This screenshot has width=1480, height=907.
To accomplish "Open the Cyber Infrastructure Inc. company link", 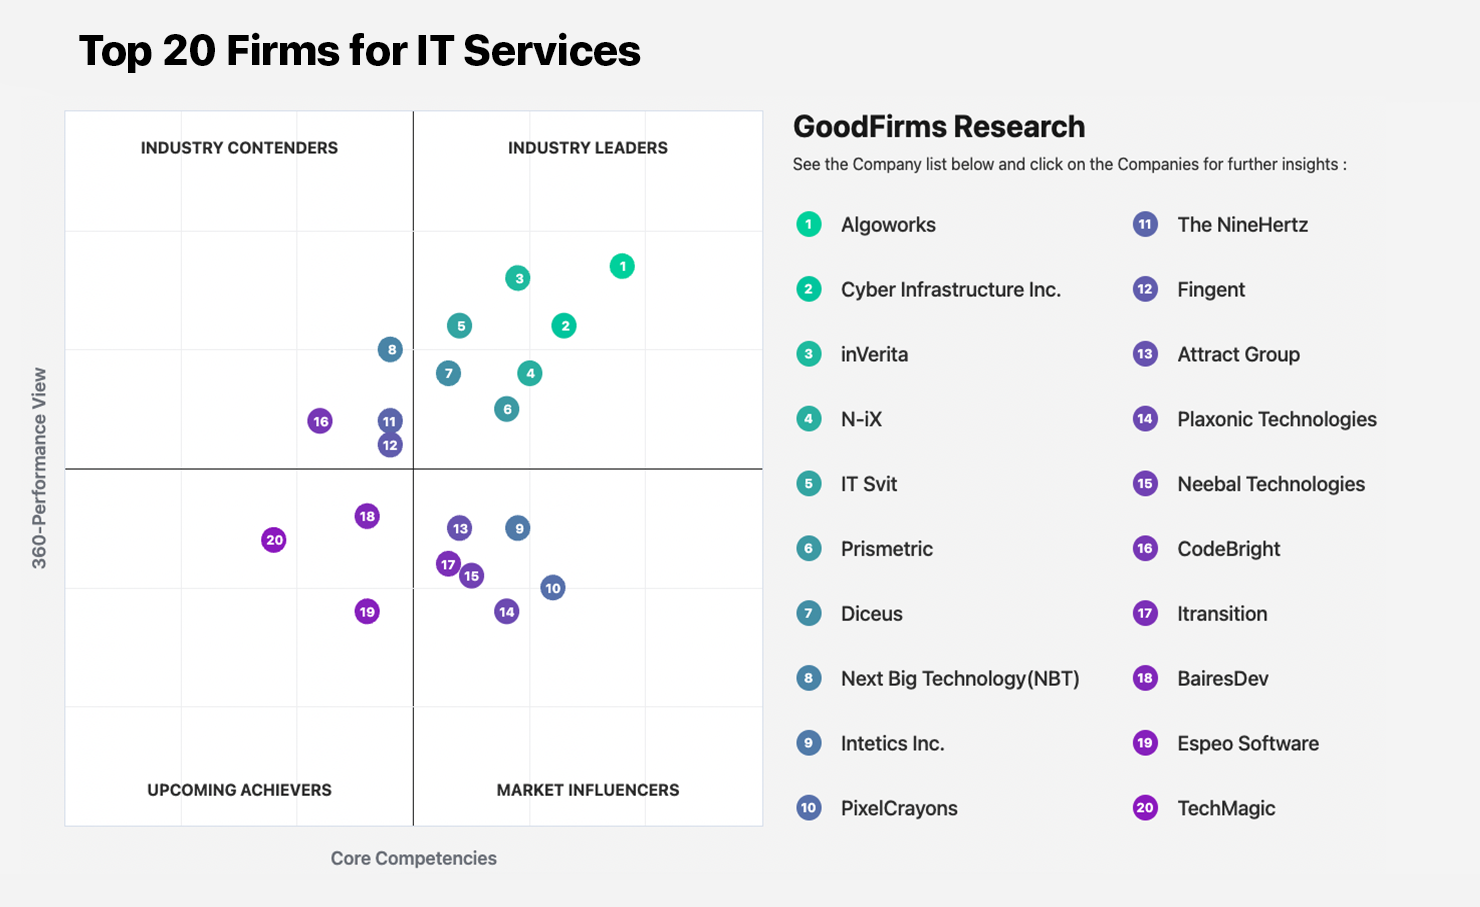I will (x=950, y=290).
